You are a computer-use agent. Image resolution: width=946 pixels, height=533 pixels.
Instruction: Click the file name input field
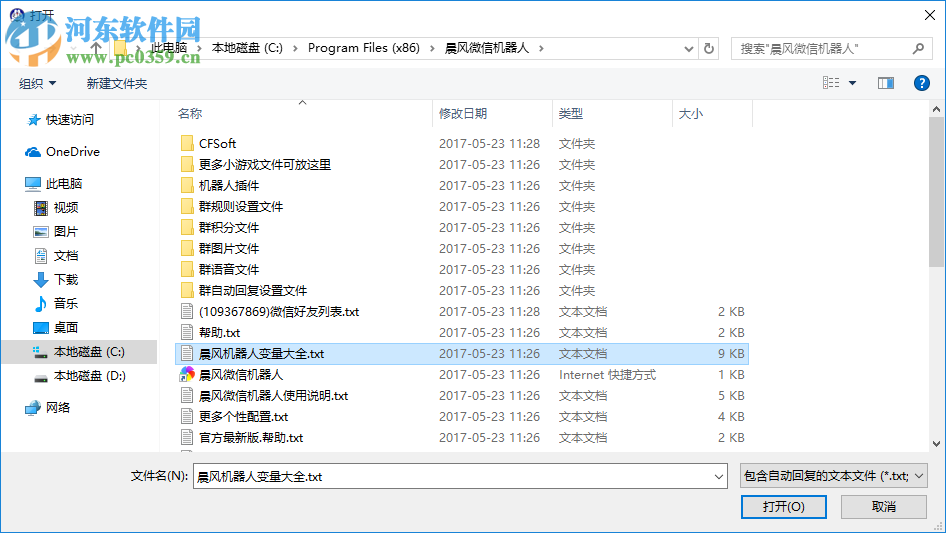(454, 476)
